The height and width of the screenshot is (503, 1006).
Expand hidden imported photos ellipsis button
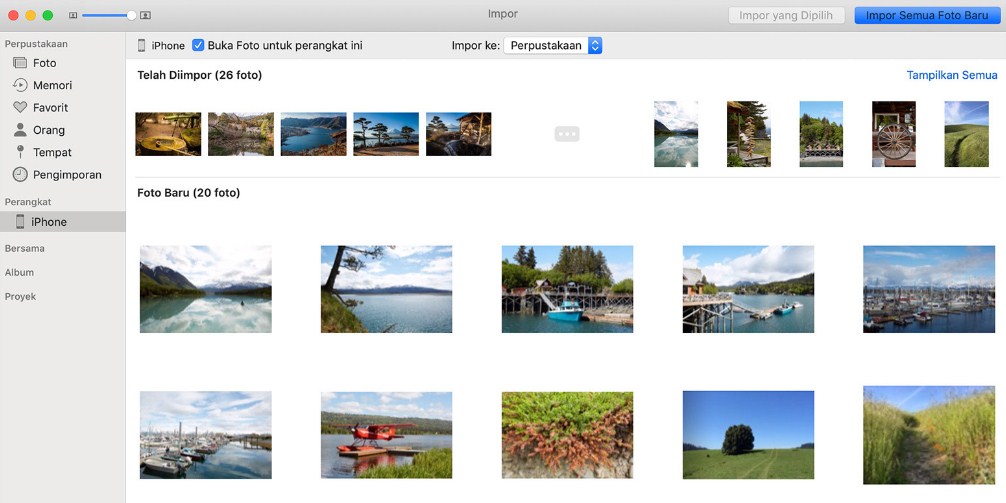(x=567, y=134)
